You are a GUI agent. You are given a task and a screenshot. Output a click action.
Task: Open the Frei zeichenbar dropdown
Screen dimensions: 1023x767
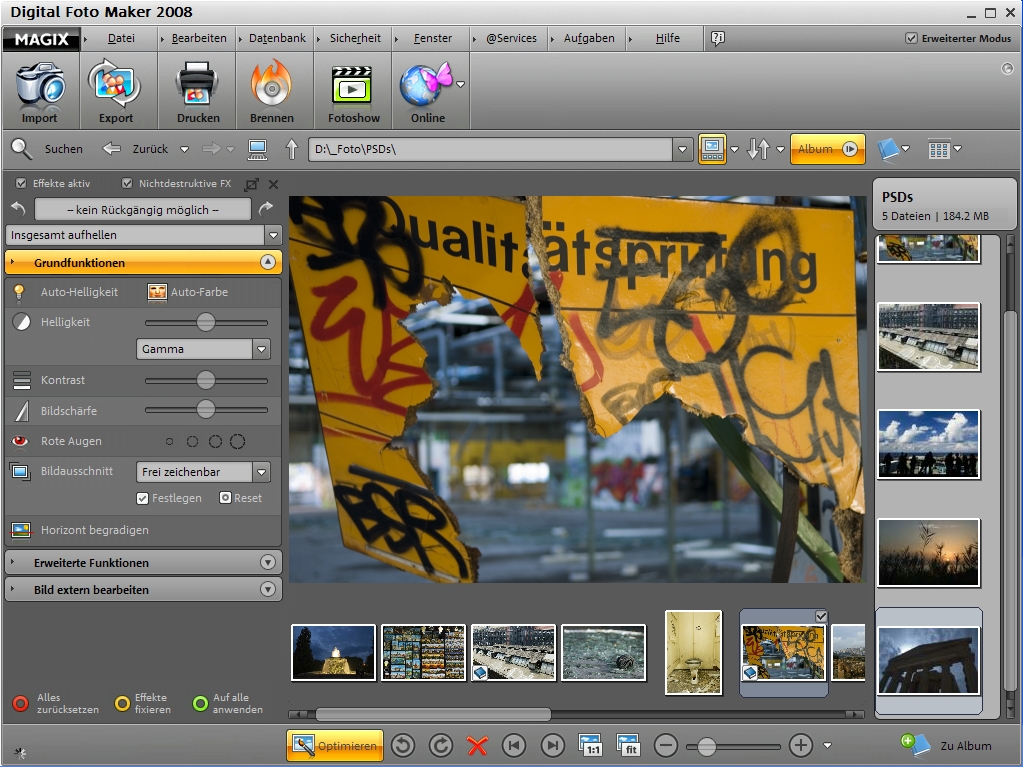pos(262,472)
